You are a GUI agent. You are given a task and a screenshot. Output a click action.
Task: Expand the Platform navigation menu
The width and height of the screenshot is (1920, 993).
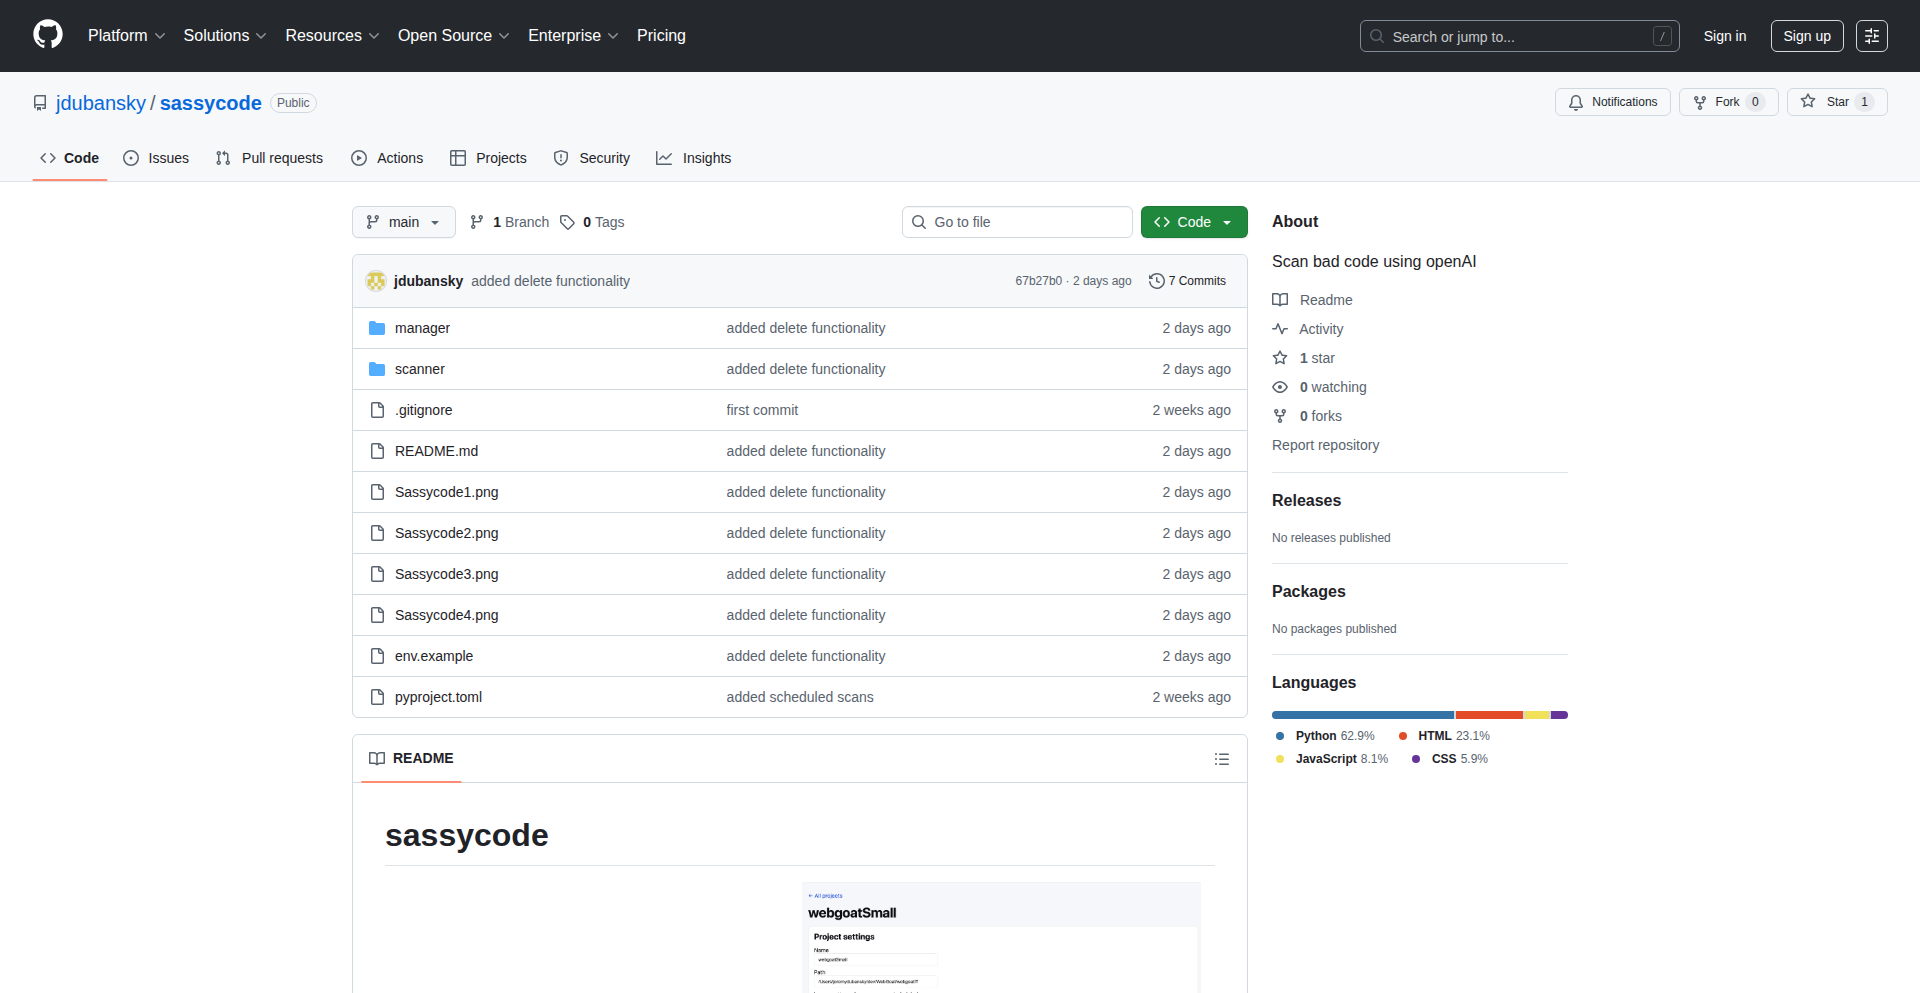(x=126, y=36)
